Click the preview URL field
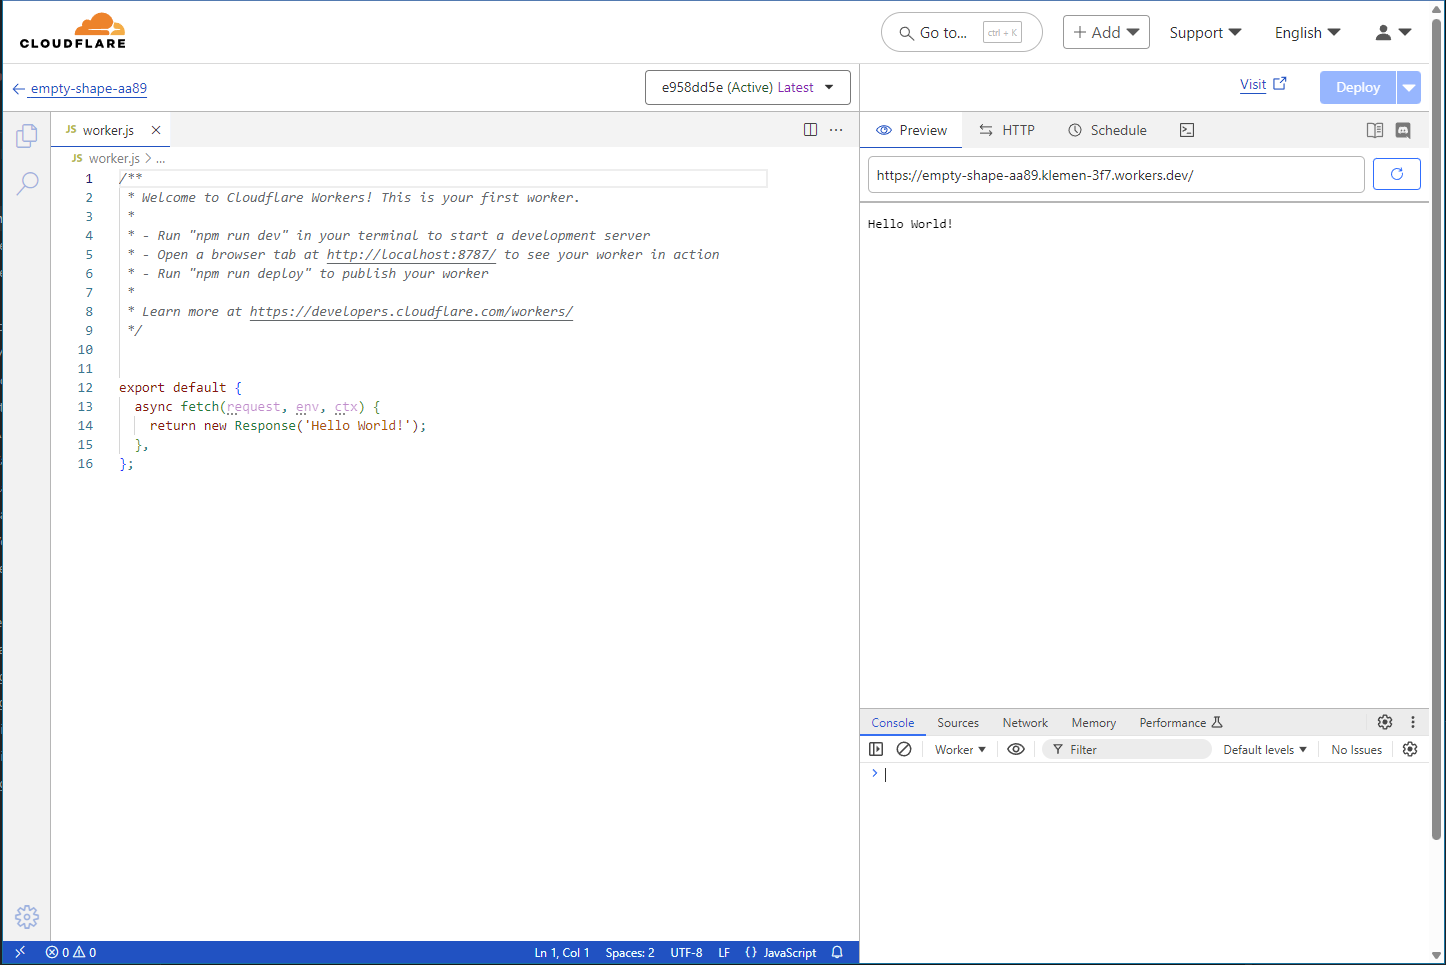 point(1116,175)
